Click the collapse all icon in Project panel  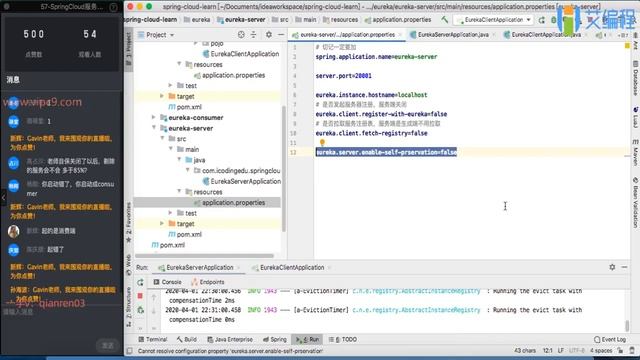[x=253, y=35]
